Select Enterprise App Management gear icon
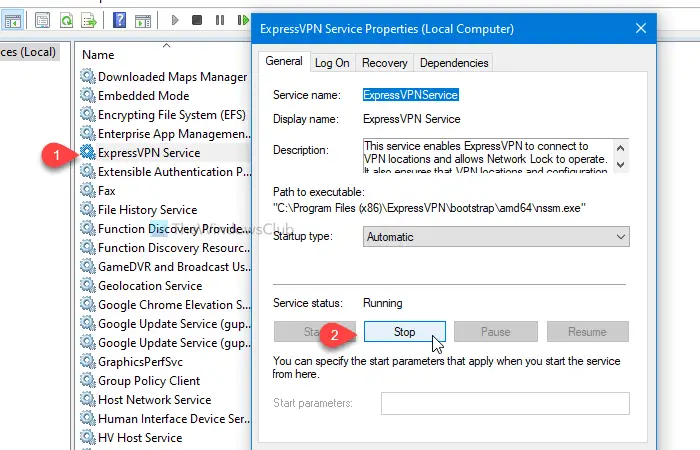 [x=88, y=133]
